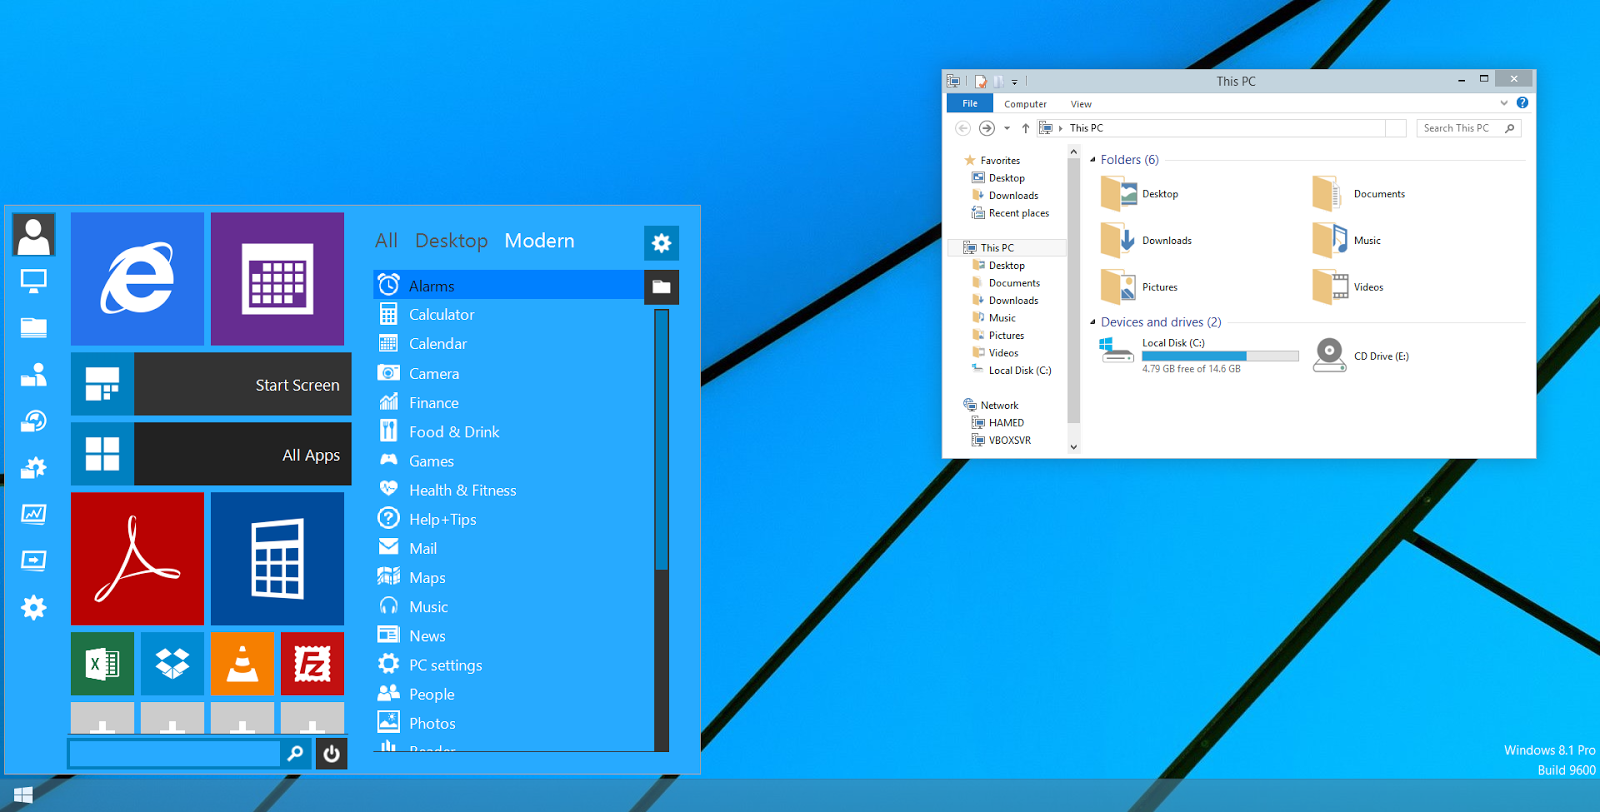Click the Start menu search box
Screen dimensions: 1600x812
point(174,754)
